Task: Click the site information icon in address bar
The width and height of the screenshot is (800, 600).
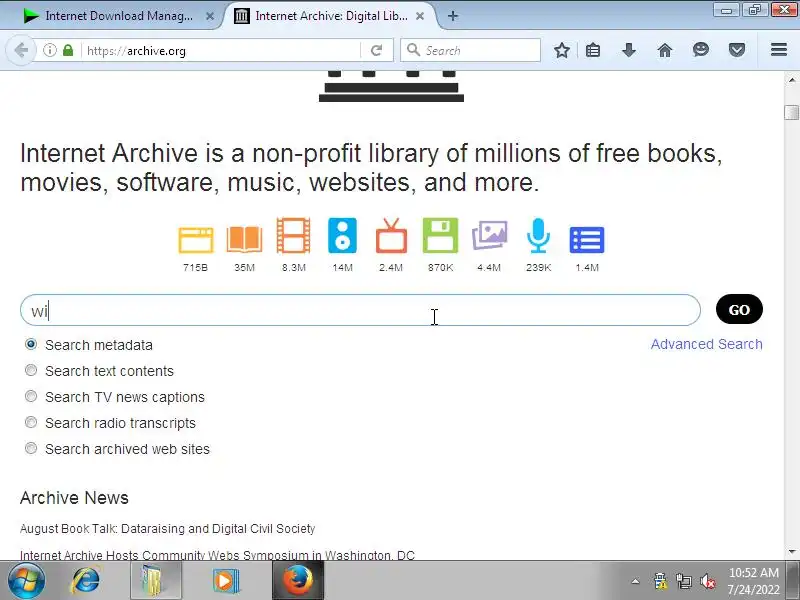Action: coord(49,50)
